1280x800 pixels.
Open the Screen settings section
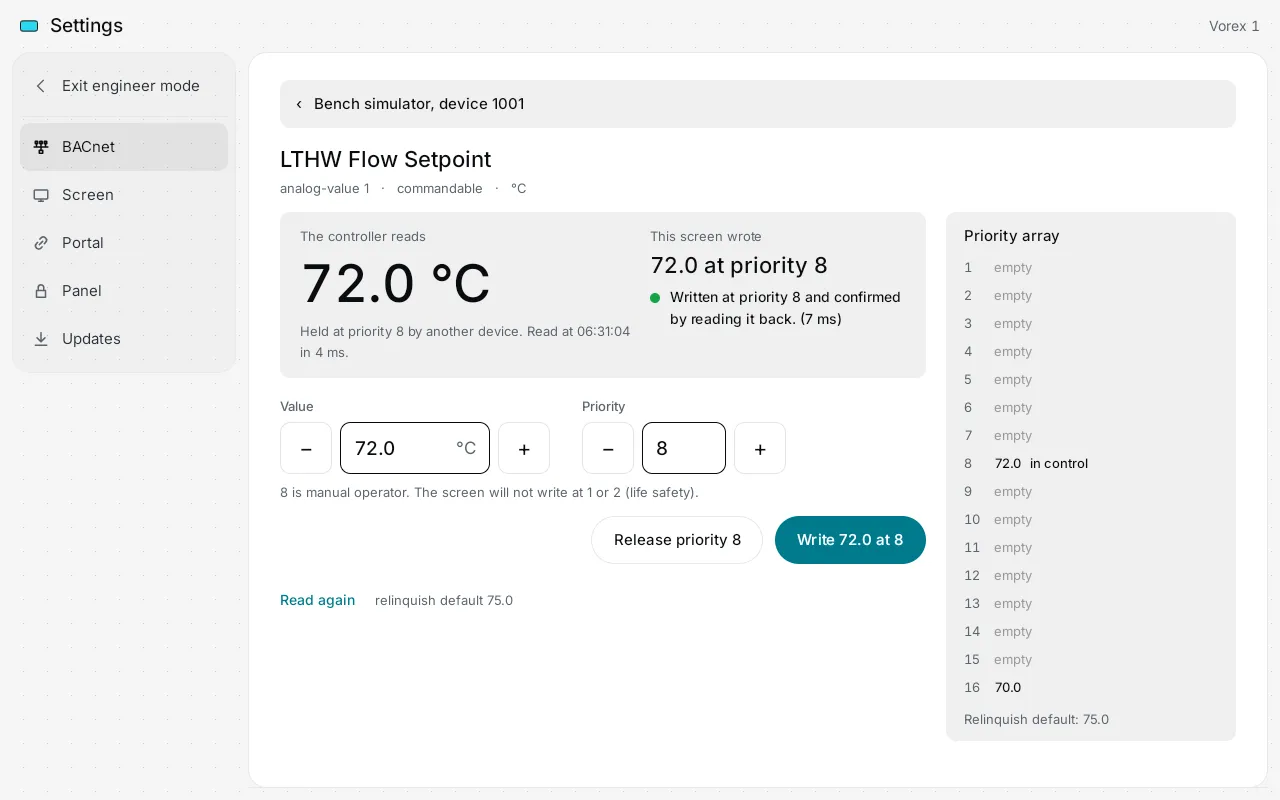click(124, 195)
